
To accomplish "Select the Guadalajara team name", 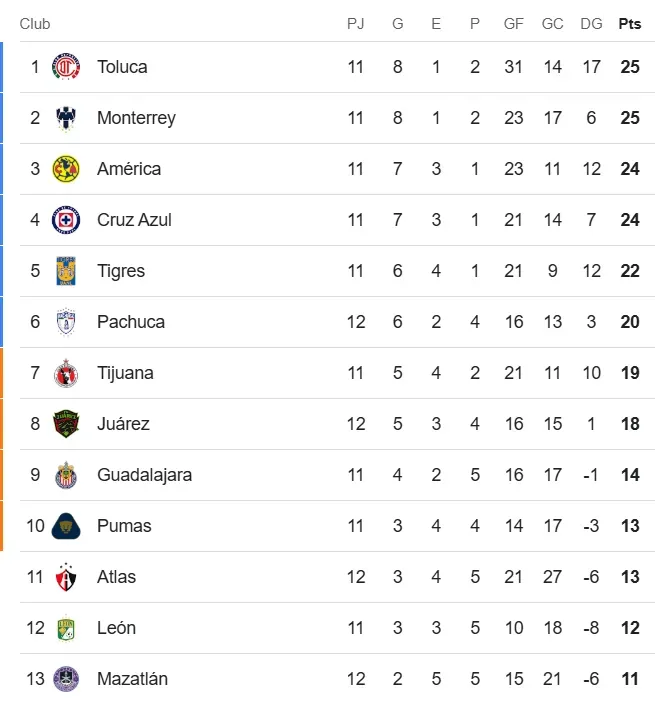I will pos(144,475).
